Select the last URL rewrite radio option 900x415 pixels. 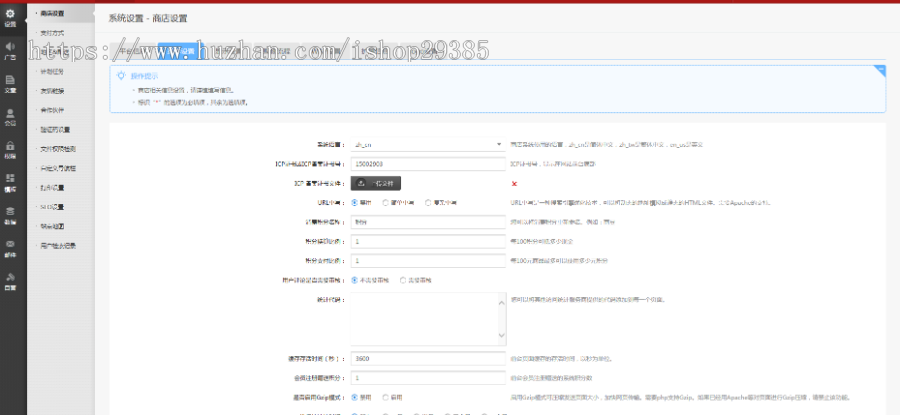[428, 203]
